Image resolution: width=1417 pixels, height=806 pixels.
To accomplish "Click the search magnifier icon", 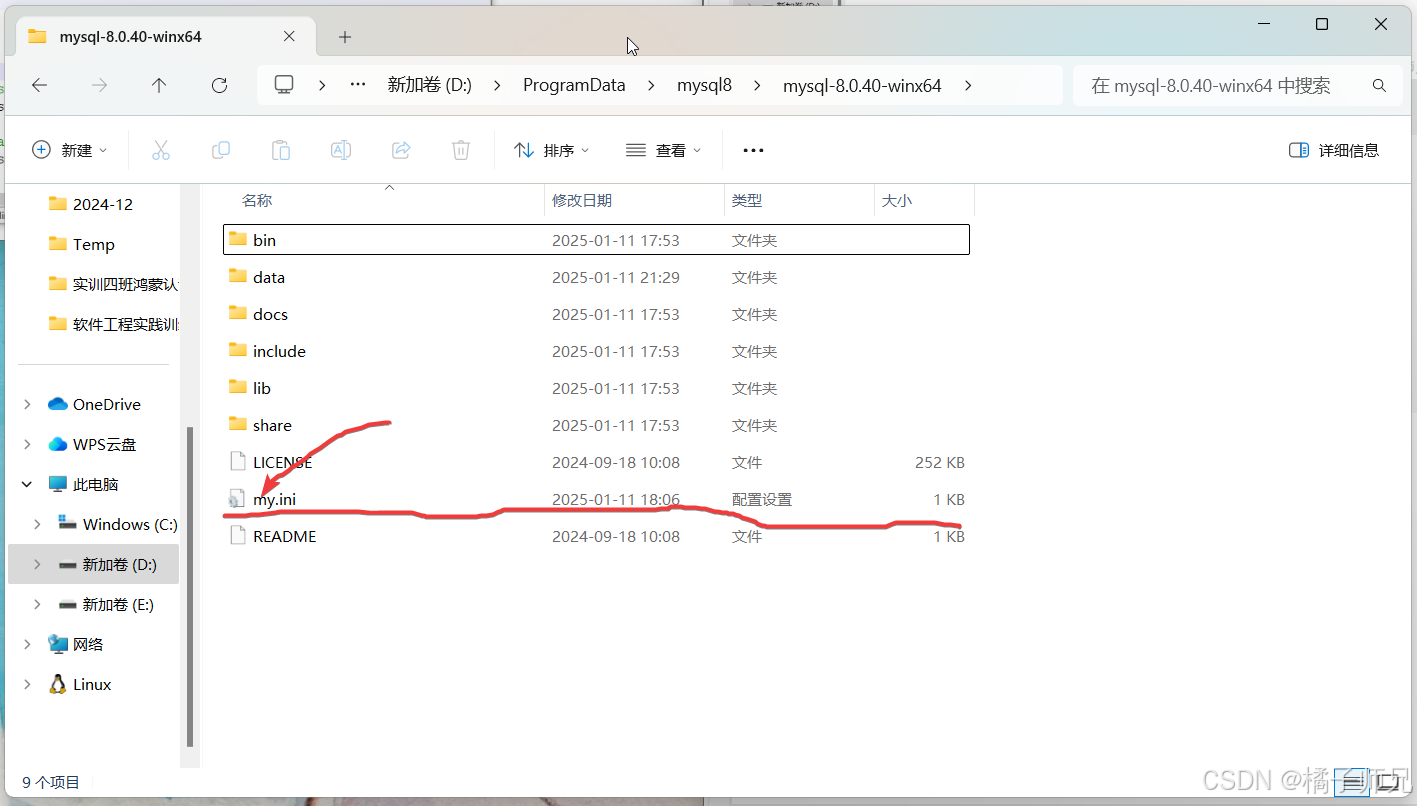I will coord(1379,86).
